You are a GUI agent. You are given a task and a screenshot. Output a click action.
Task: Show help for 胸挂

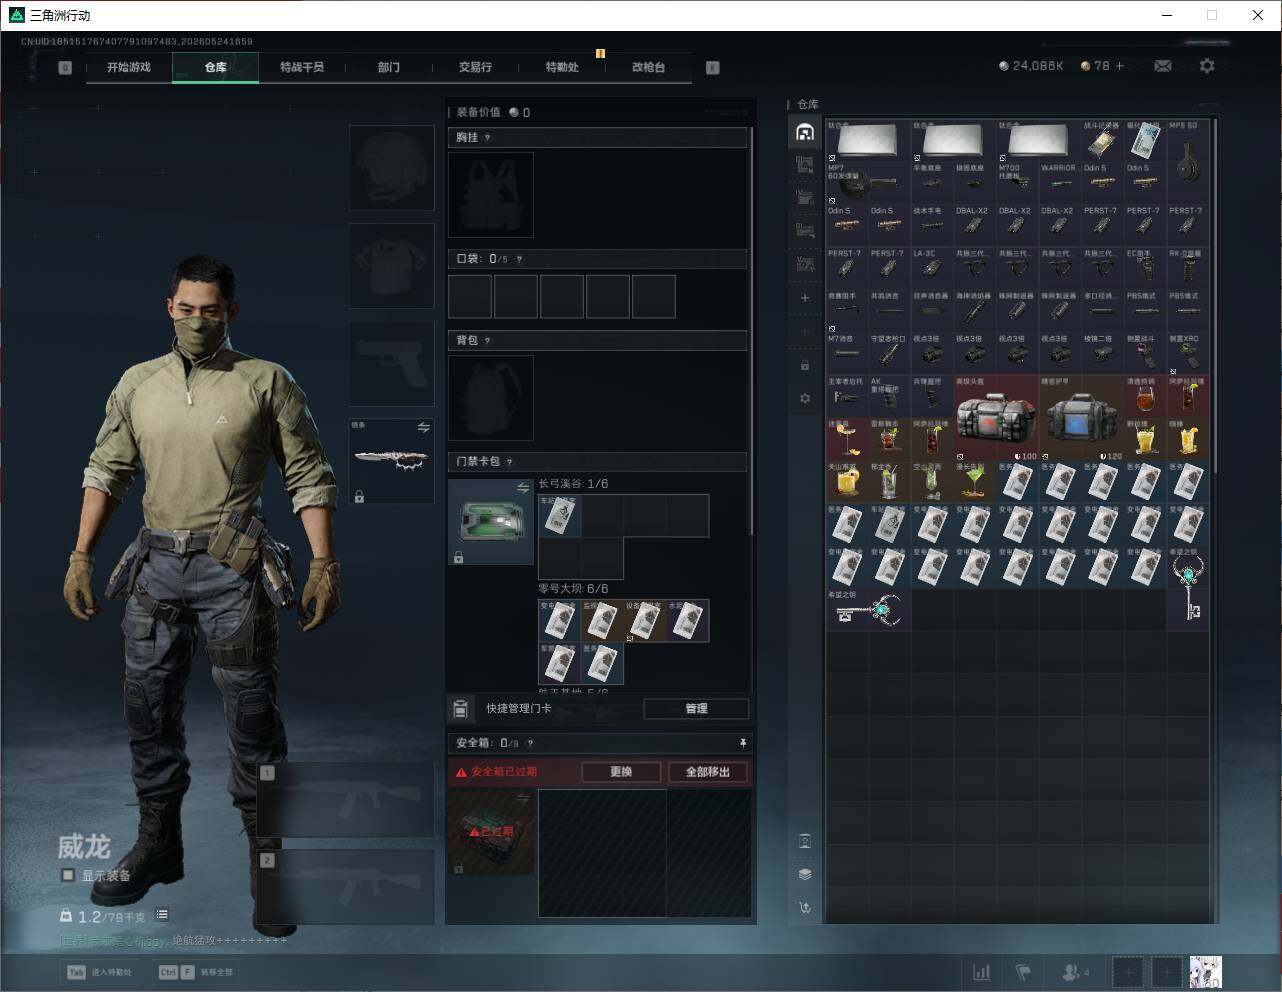coord(488,138)
